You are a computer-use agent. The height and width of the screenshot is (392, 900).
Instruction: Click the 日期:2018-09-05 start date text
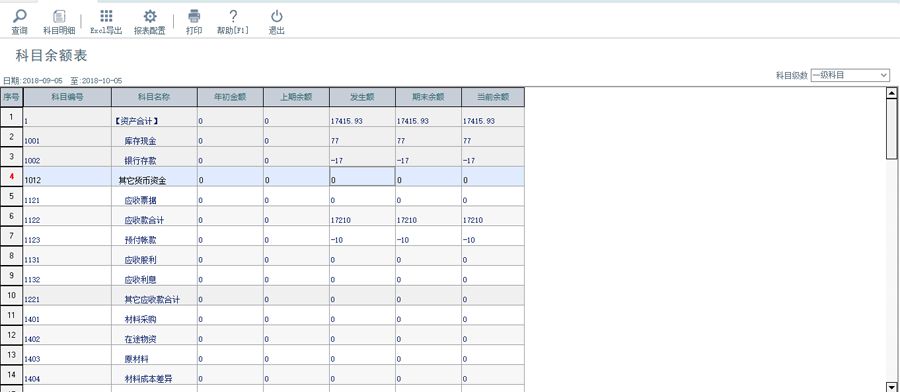point(33,81)
